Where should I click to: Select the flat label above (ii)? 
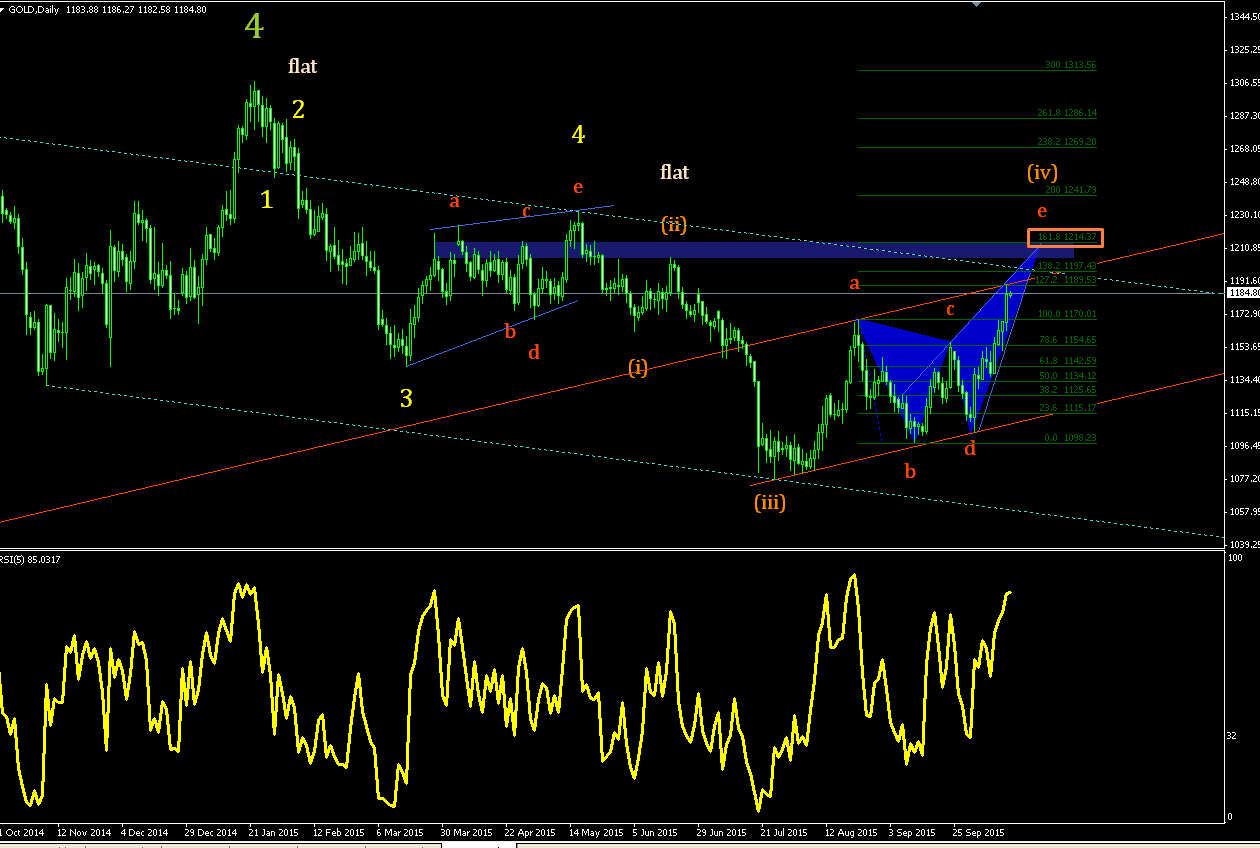pos(674,172)
